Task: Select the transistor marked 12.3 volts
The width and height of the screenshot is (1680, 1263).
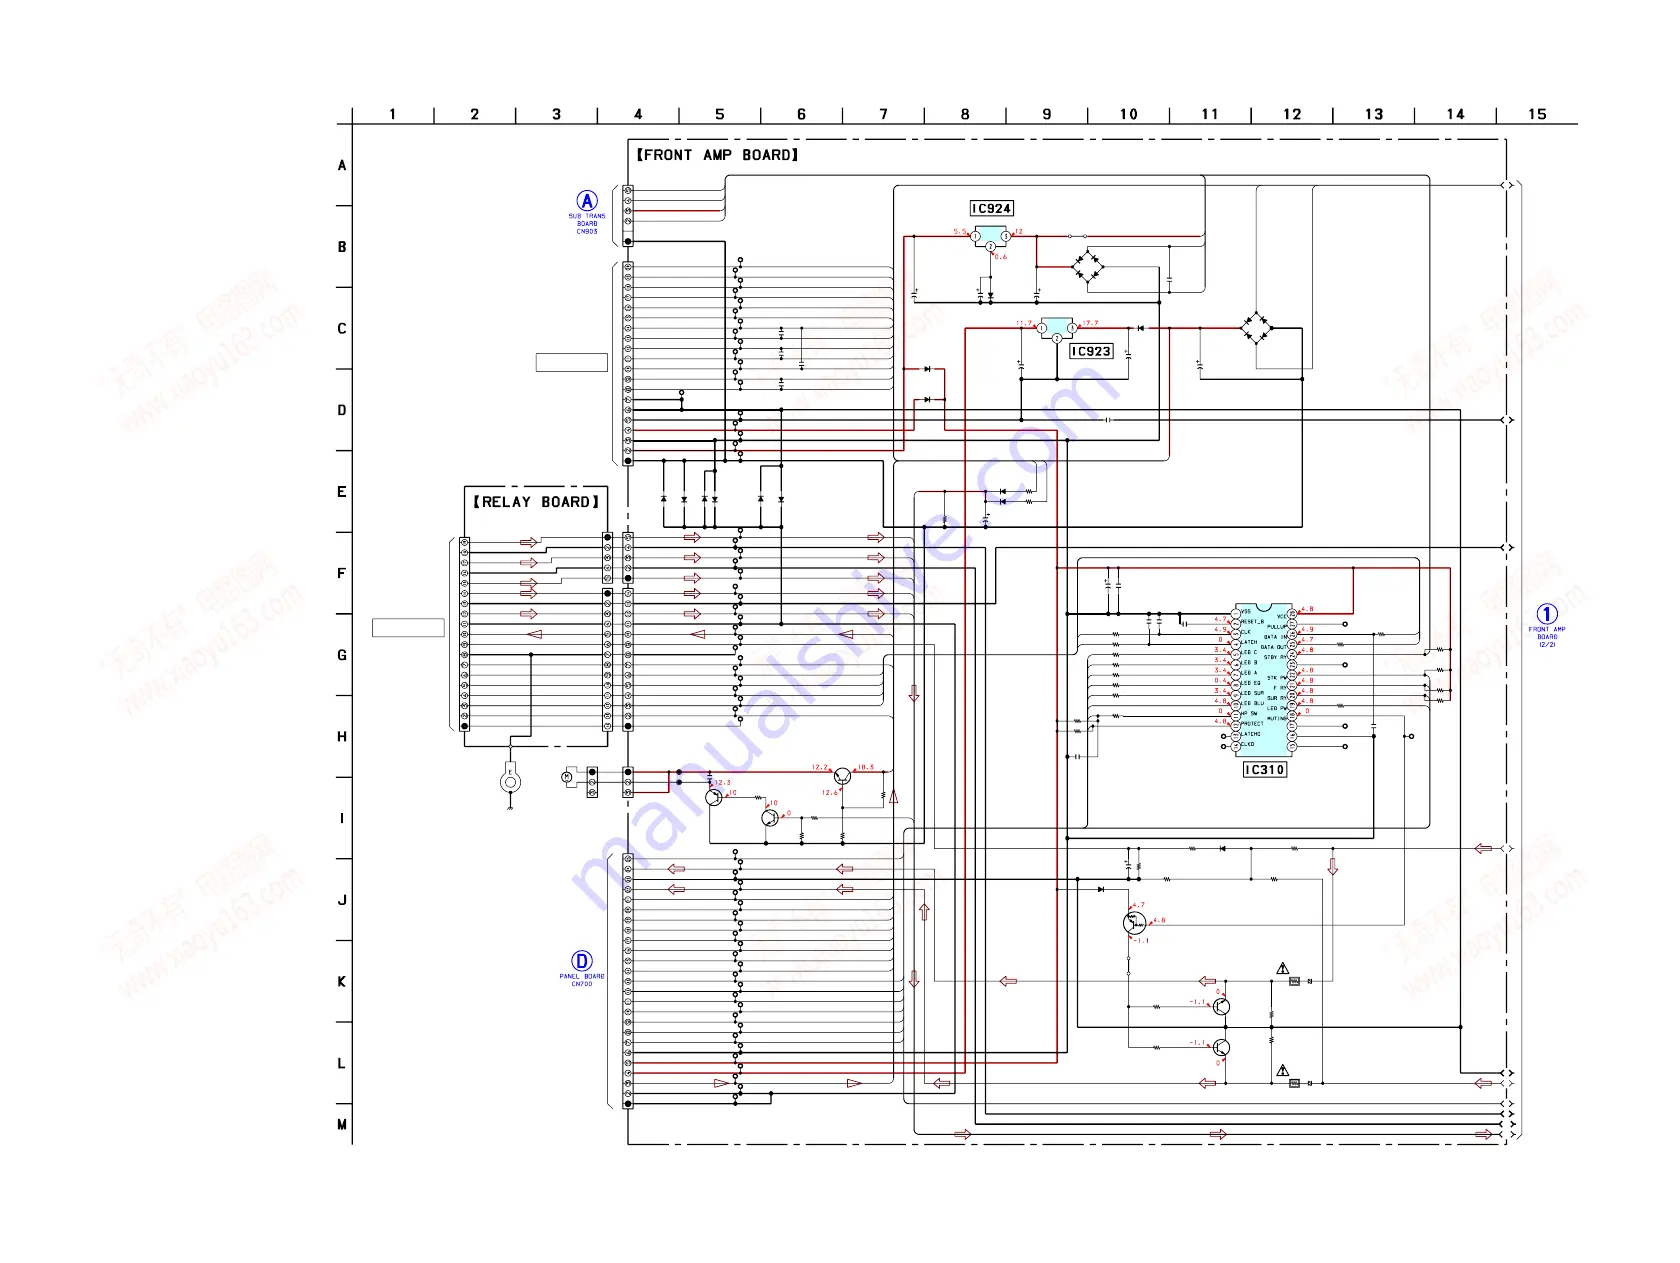Action: tap(713, 797)
